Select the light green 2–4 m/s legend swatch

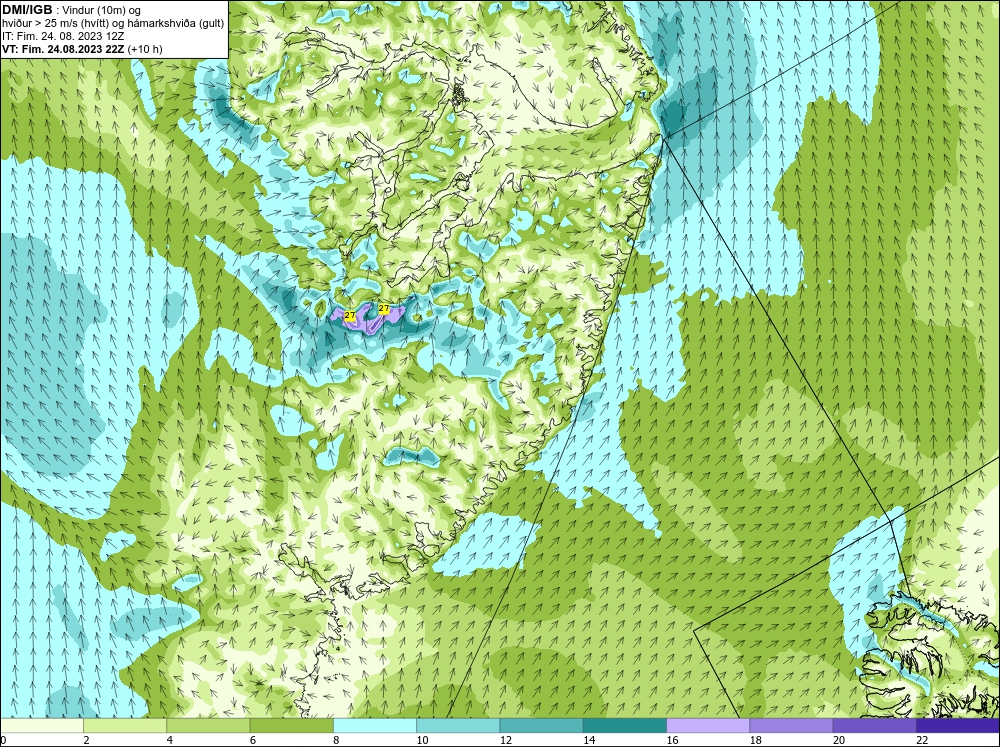pyautogui.click(x=125, y=726)
